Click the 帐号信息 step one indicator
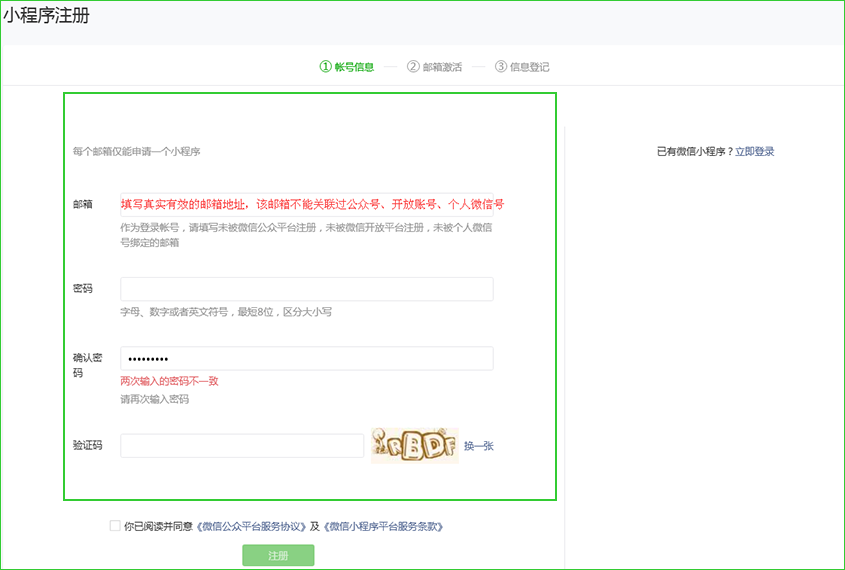Viewport: 845px width, 570px height. click(347, 67)
